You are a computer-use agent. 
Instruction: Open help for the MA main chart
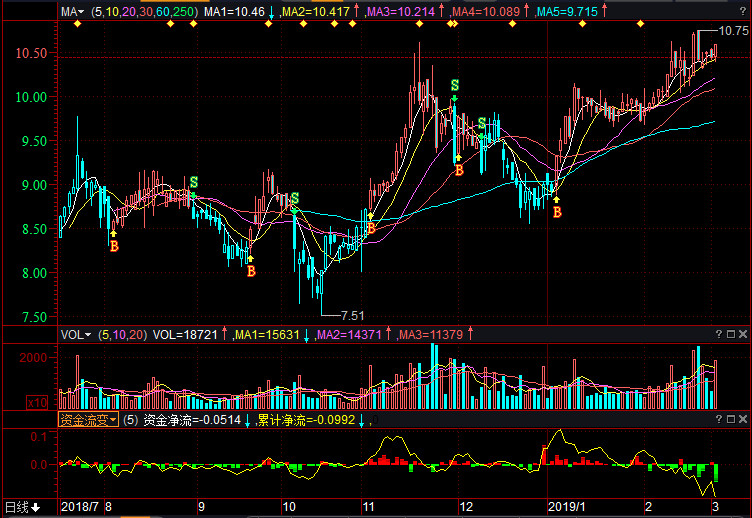click(x=743, y=11)
